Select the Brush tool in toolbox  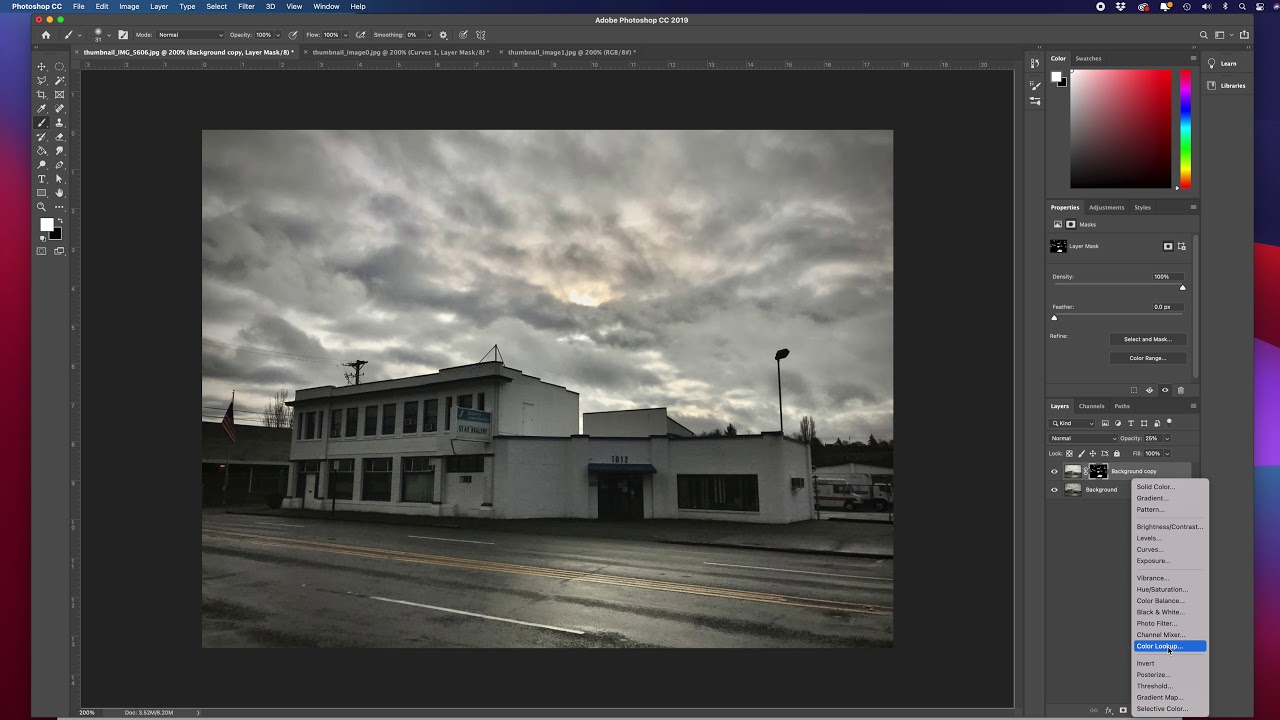[x=41, y=122]
